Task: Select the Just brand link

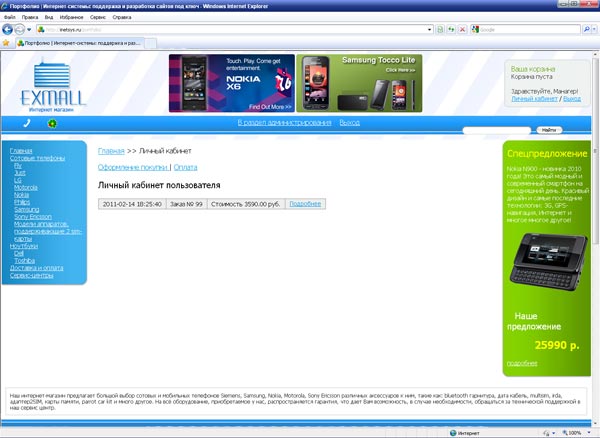Action: pyautogui.click(x=20, y=173)
